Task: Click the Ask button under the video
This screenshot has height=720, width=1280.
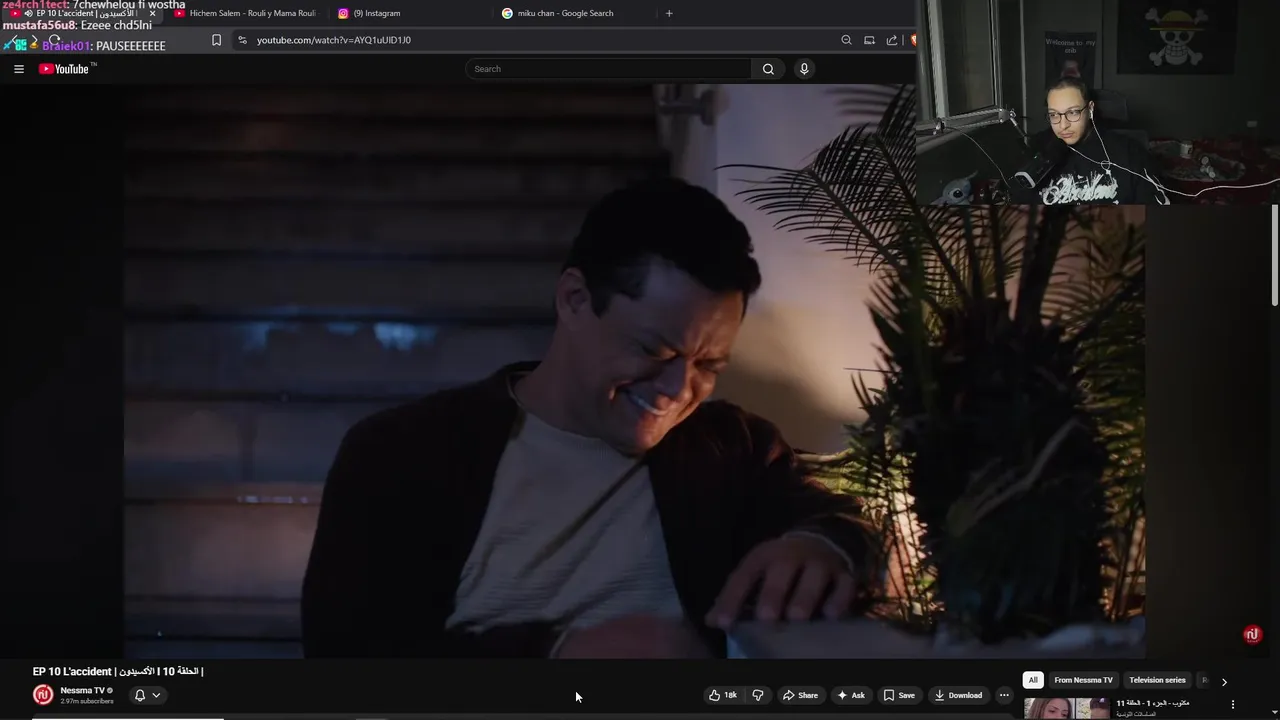Action: pyautogui.click(x=851, y=695)
